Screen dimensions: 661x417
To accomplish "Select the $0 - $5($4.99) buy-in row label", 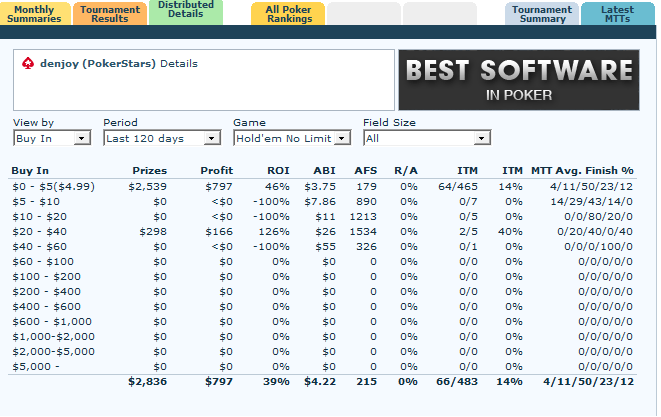I will coord(53,186).
